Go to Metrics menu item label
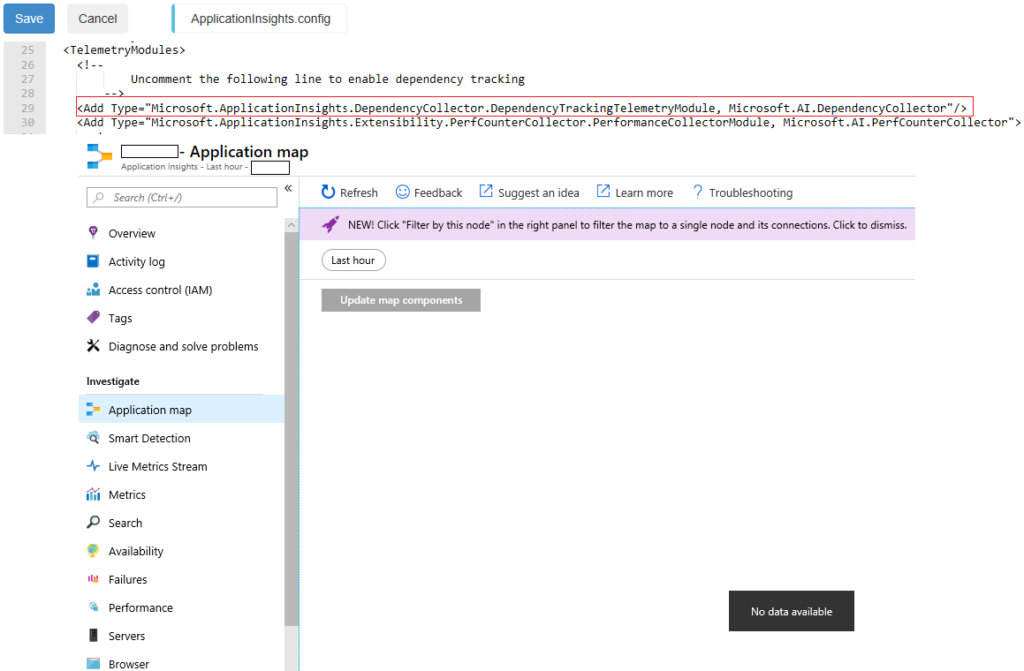The width and height of the screenshot is (1024, 671). pos(127,495)
